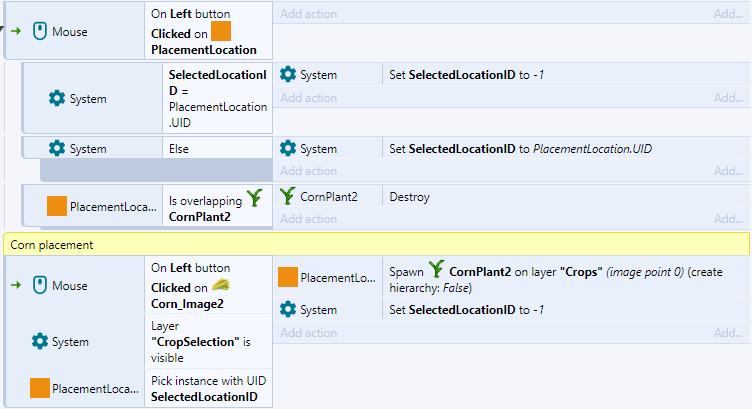The height and width of the screenshot is (409, 752).
Task: Click Add... at right of Corn placement event
Action: click(x=728, y=333)
